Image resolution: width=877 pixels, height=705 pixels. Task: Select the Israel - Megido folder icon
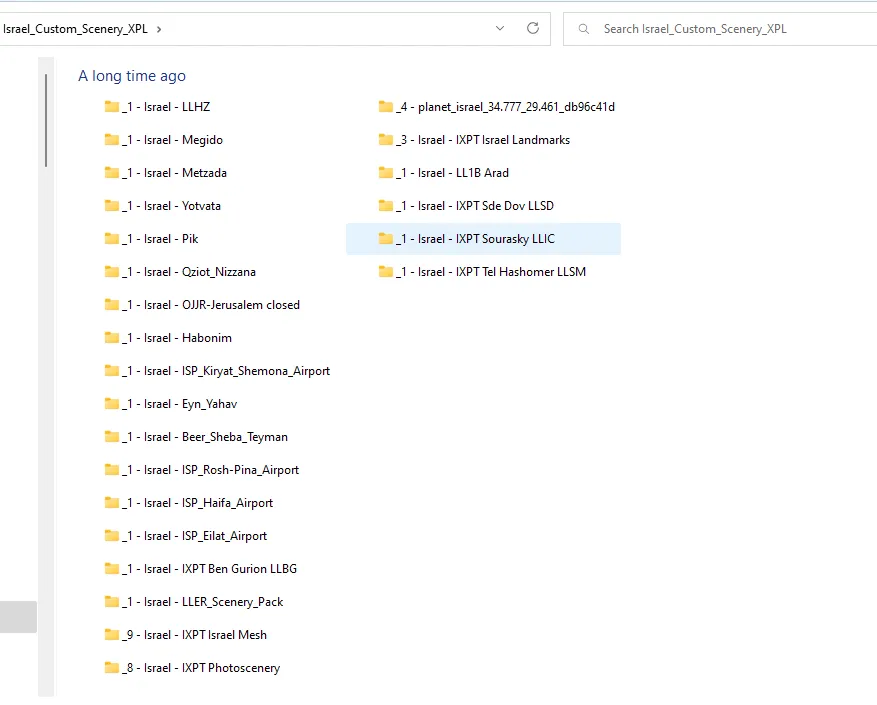[112, 140]
